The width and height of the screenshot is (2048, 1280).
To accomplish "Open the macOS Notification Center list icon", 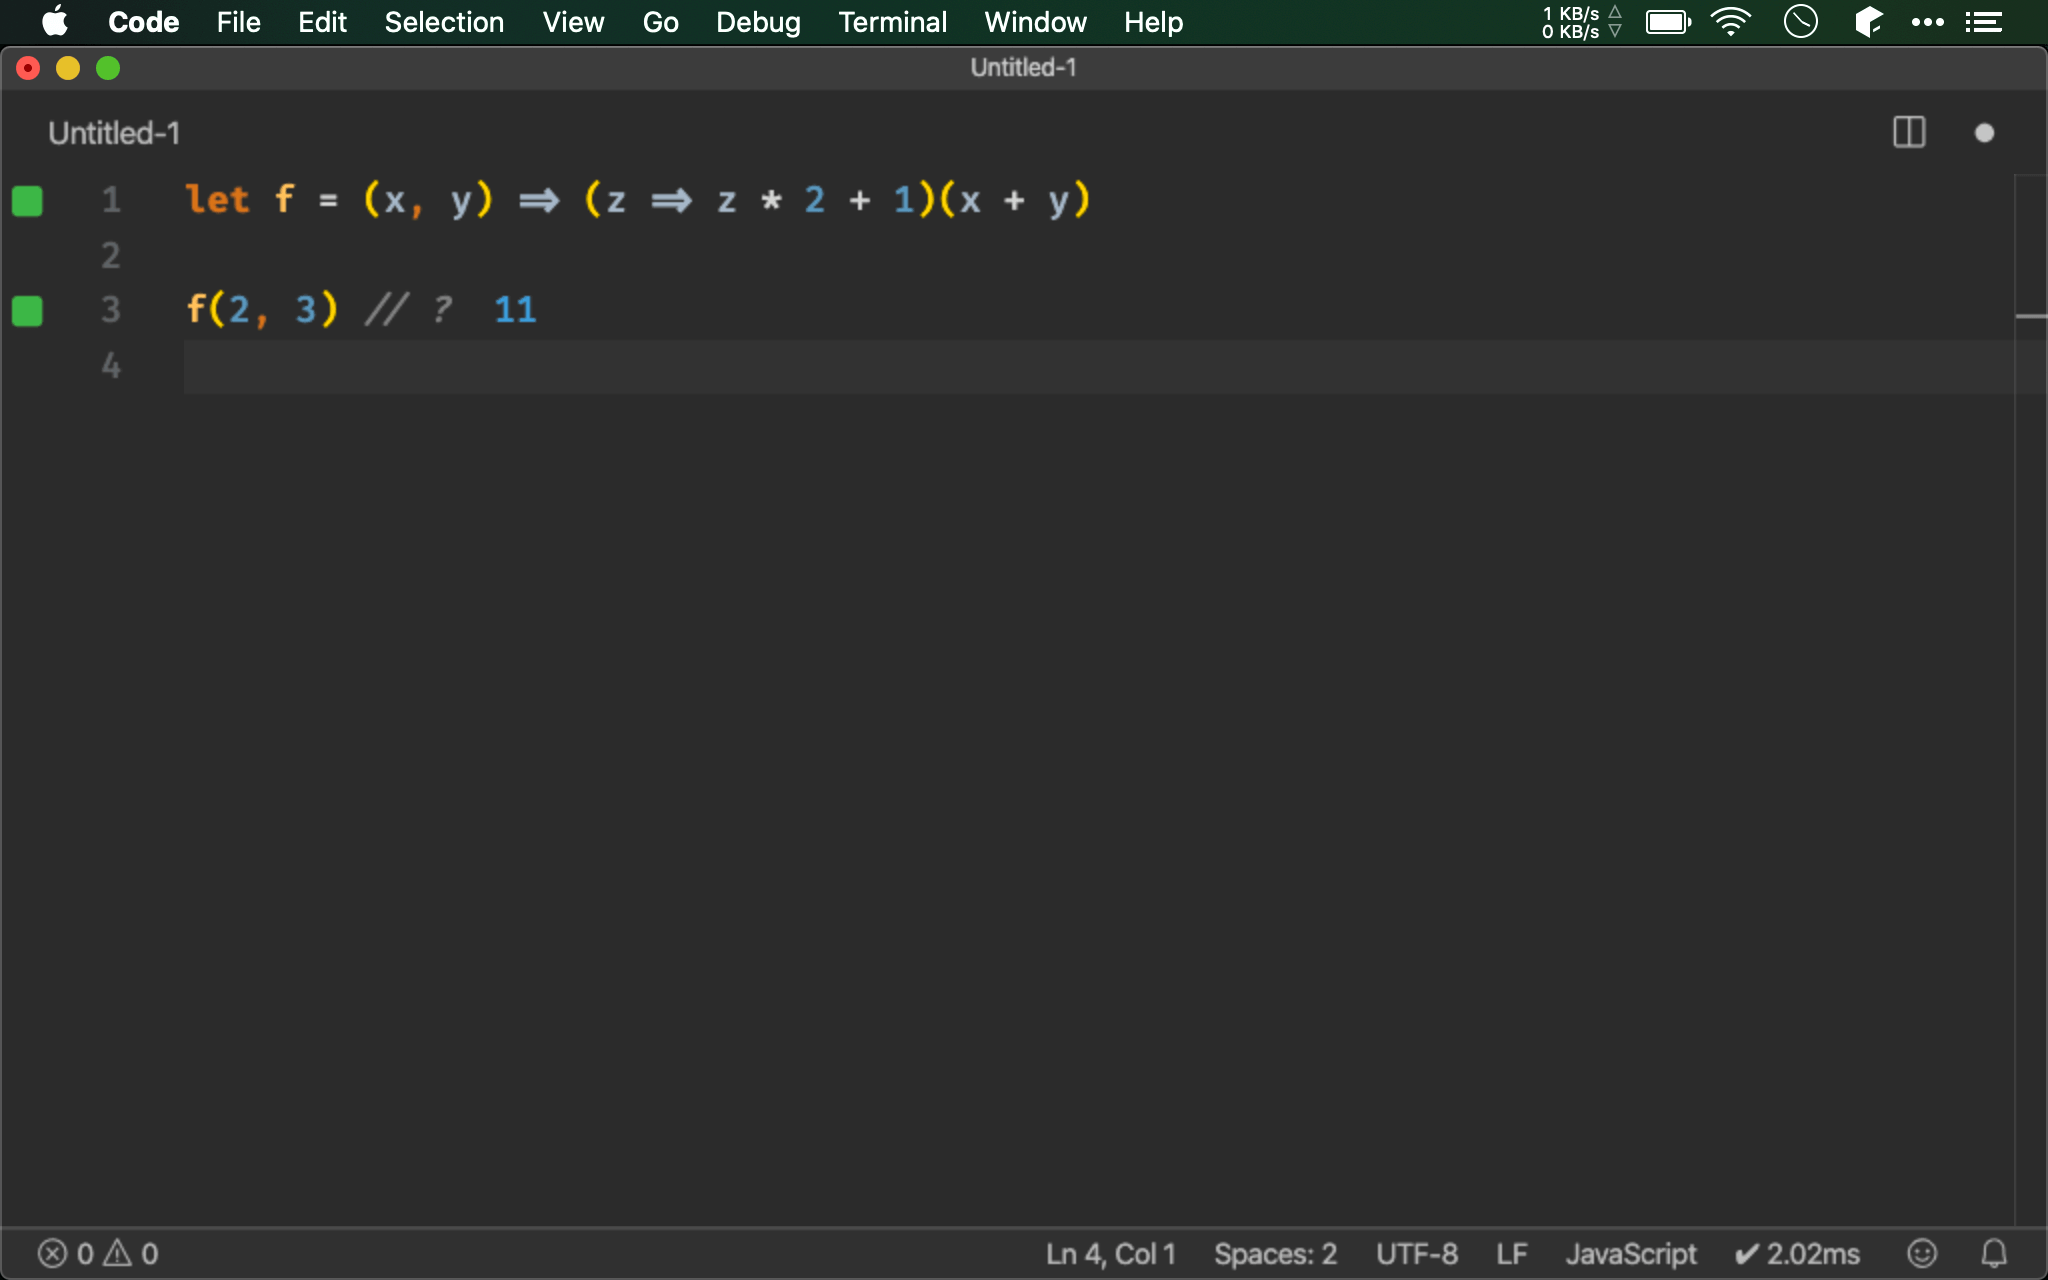I will click(1983, 22).
